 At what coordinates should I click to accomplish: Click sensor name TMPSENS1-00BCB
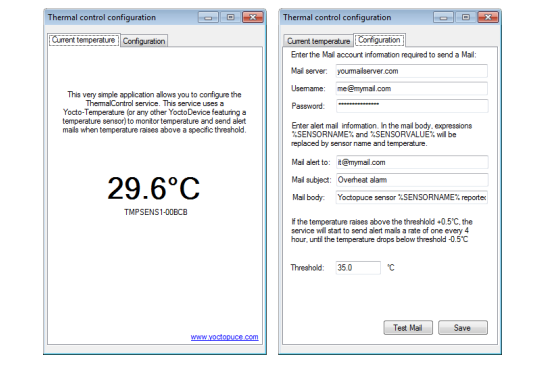[x=156, y=212]
